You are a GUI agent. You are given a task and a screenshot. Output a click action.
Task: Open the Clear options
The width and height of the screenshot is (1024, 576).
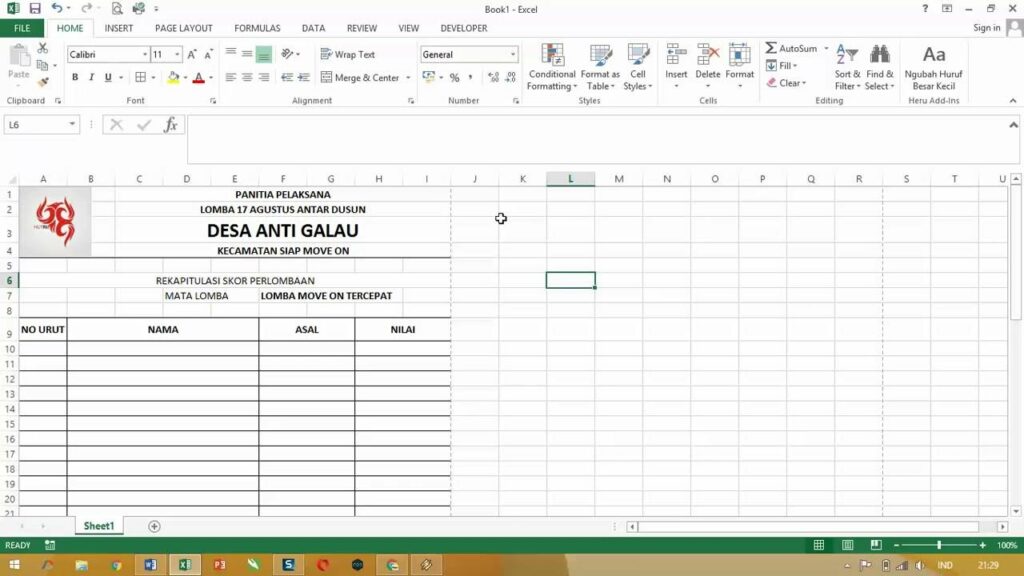(786, 83)
